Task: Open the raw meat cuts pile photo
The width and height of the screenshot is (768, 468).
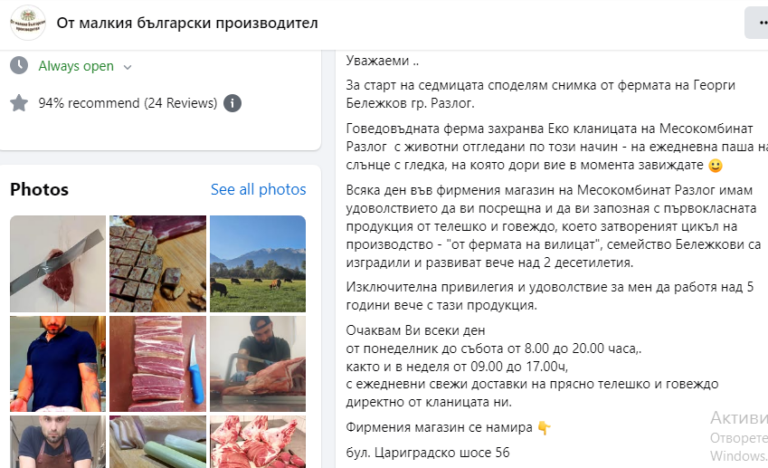Action: pyautogui.click(x=258, y=442)
